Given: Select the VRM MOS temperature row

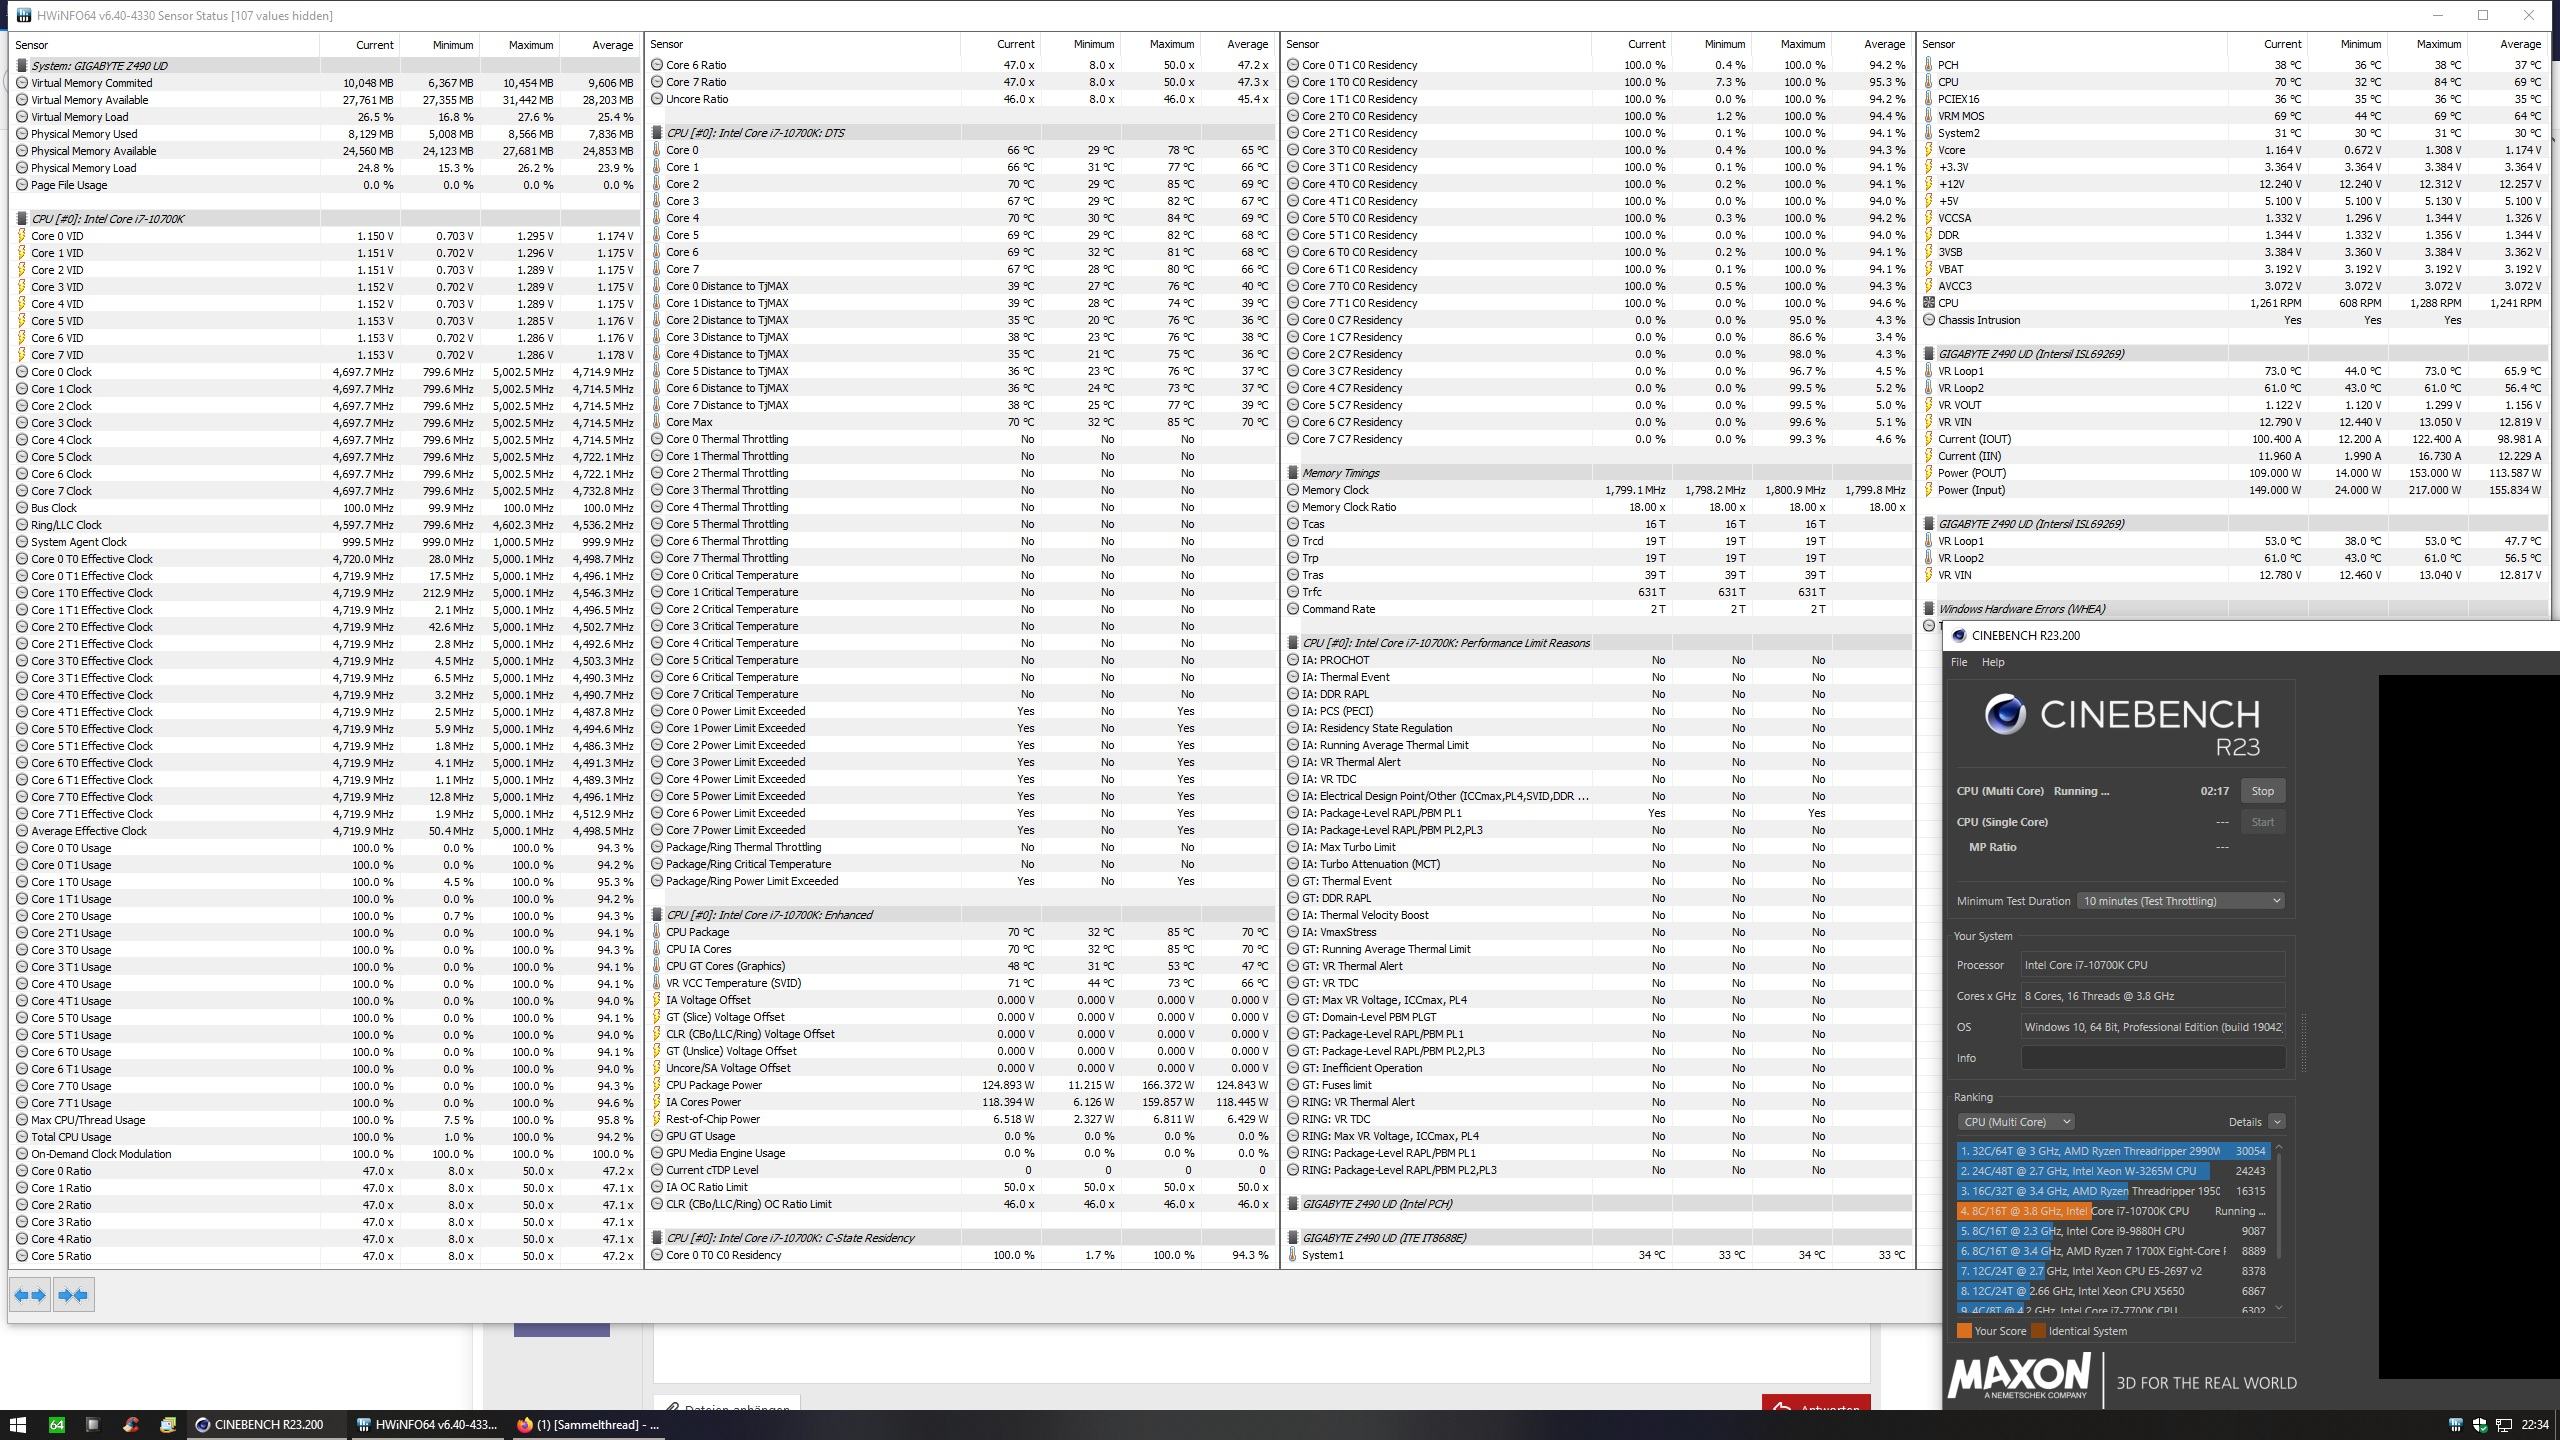Looking at the screenshot, I should [x=2234, y=116].
